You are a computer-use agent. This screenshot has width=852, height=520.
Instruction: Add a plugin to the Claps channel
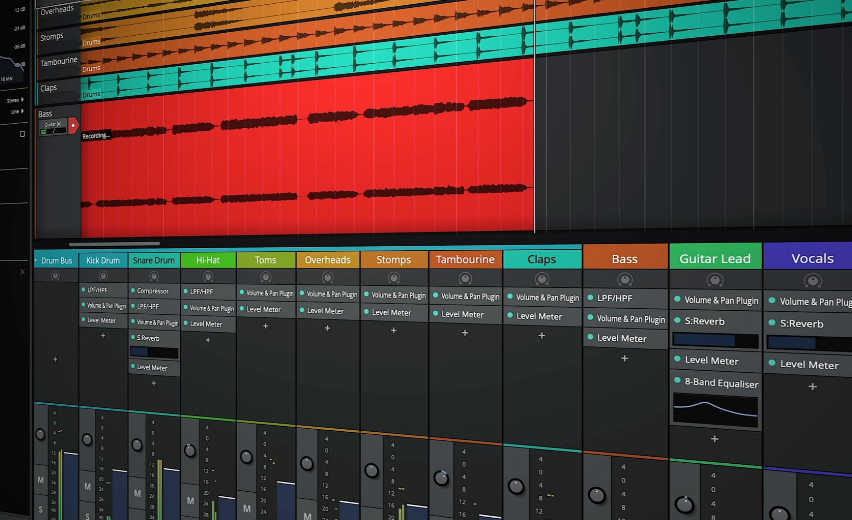tap(541, 335)
